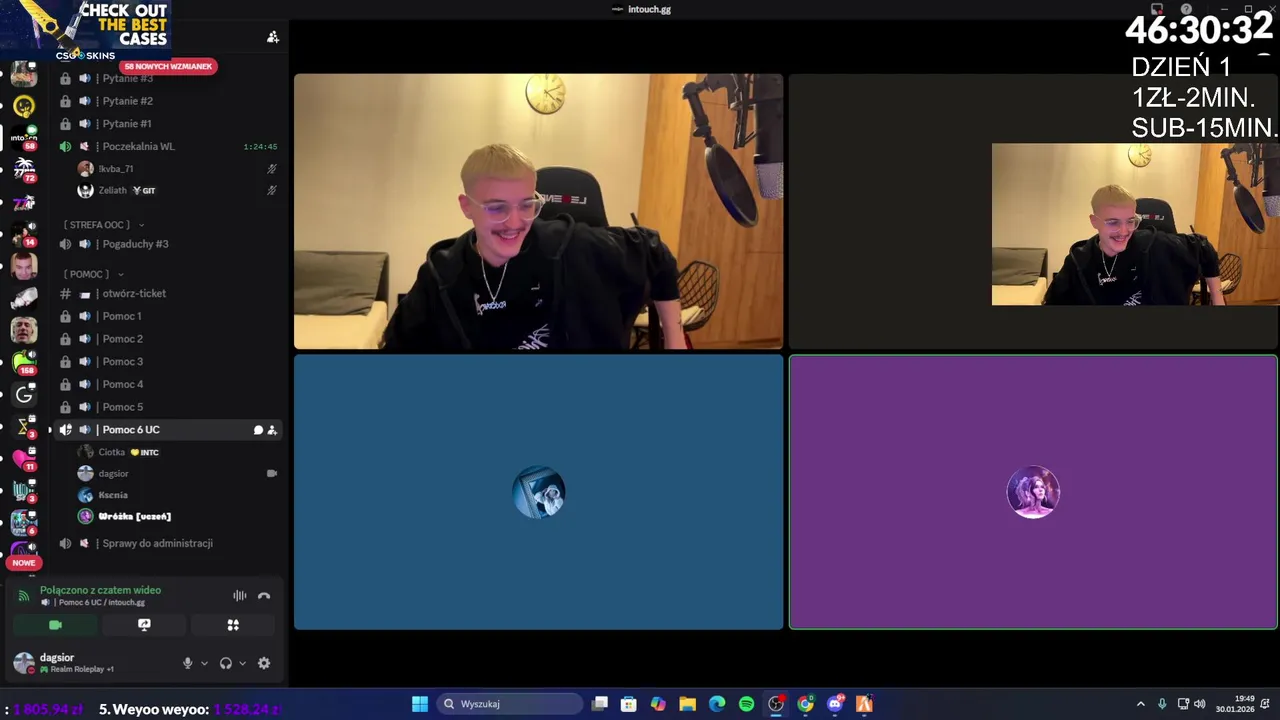Open the pink heart server with 11 badge
This screenshot has width=1280, height=720.
coord(24,459)
